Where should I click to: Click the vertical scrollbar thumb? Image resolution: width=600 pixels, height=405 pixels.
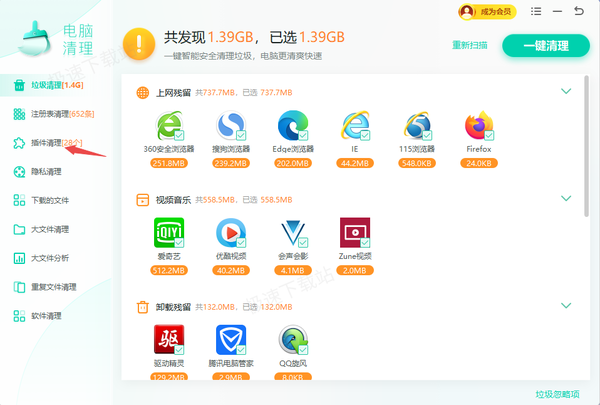coord(586,146)
